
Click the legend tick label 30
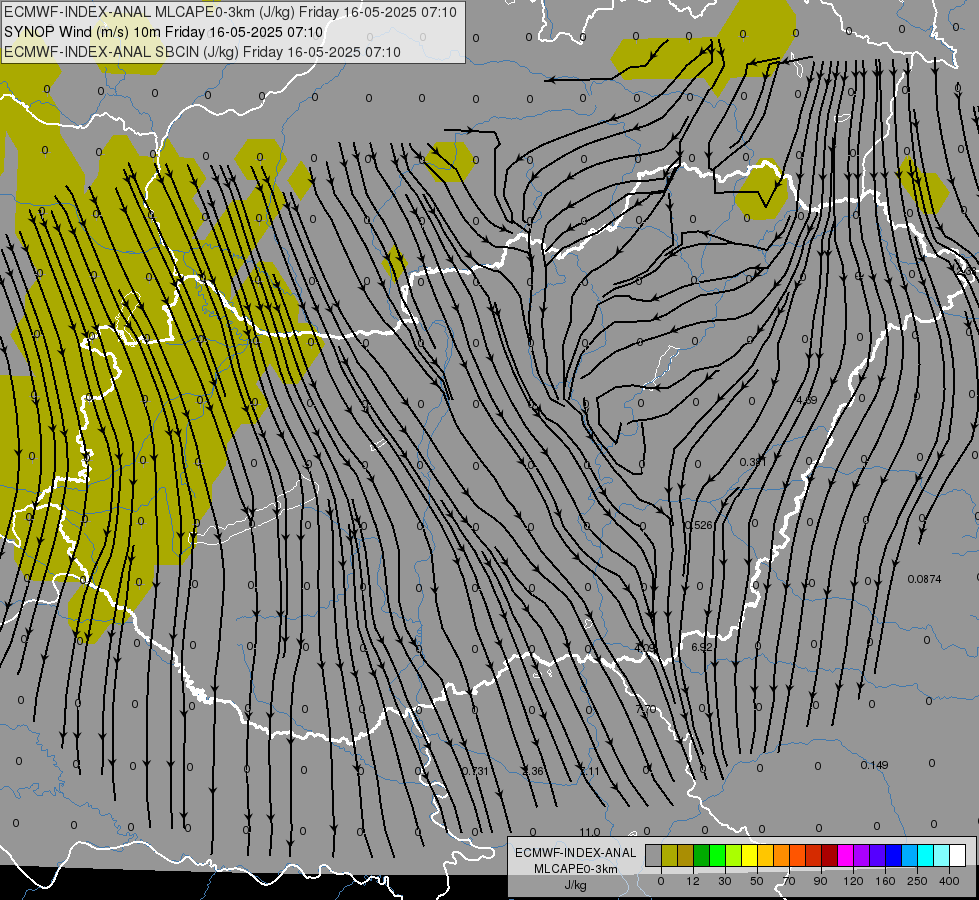click(725, 881)
